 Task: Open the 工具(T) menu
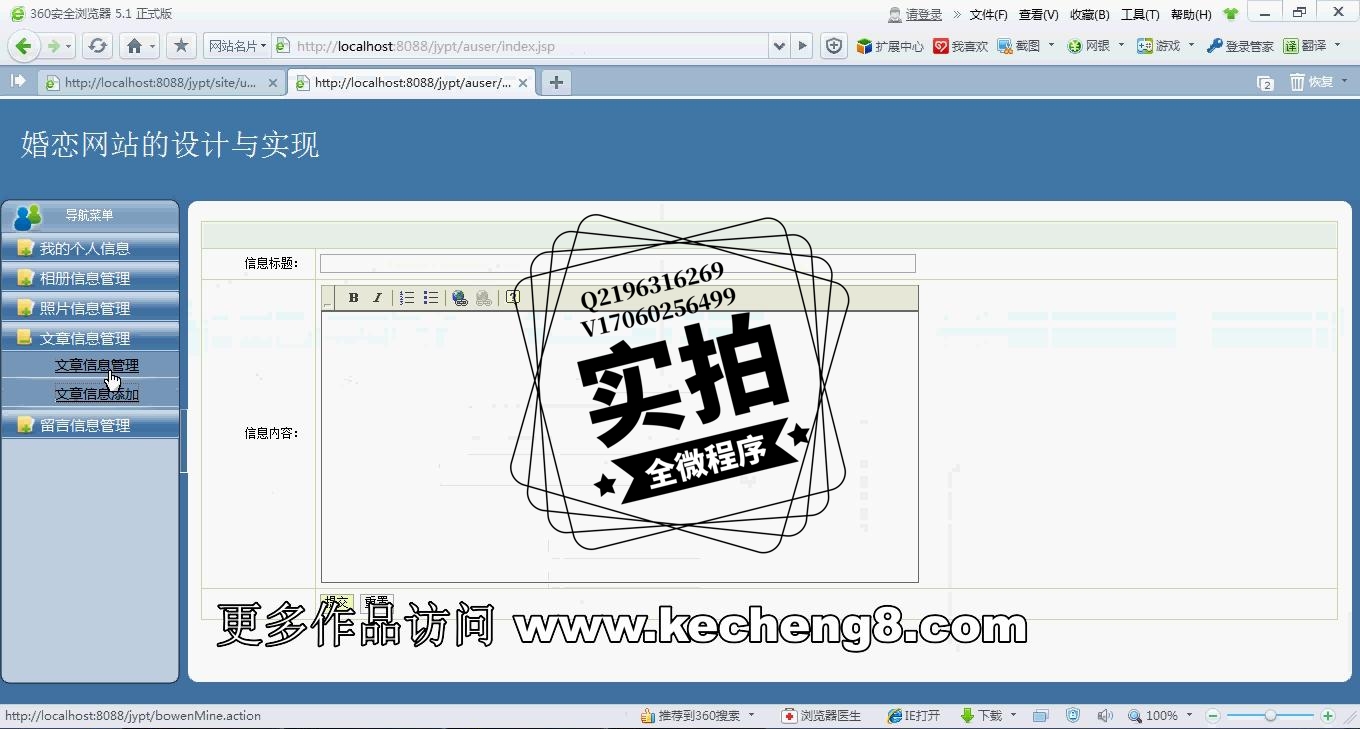1140,14
